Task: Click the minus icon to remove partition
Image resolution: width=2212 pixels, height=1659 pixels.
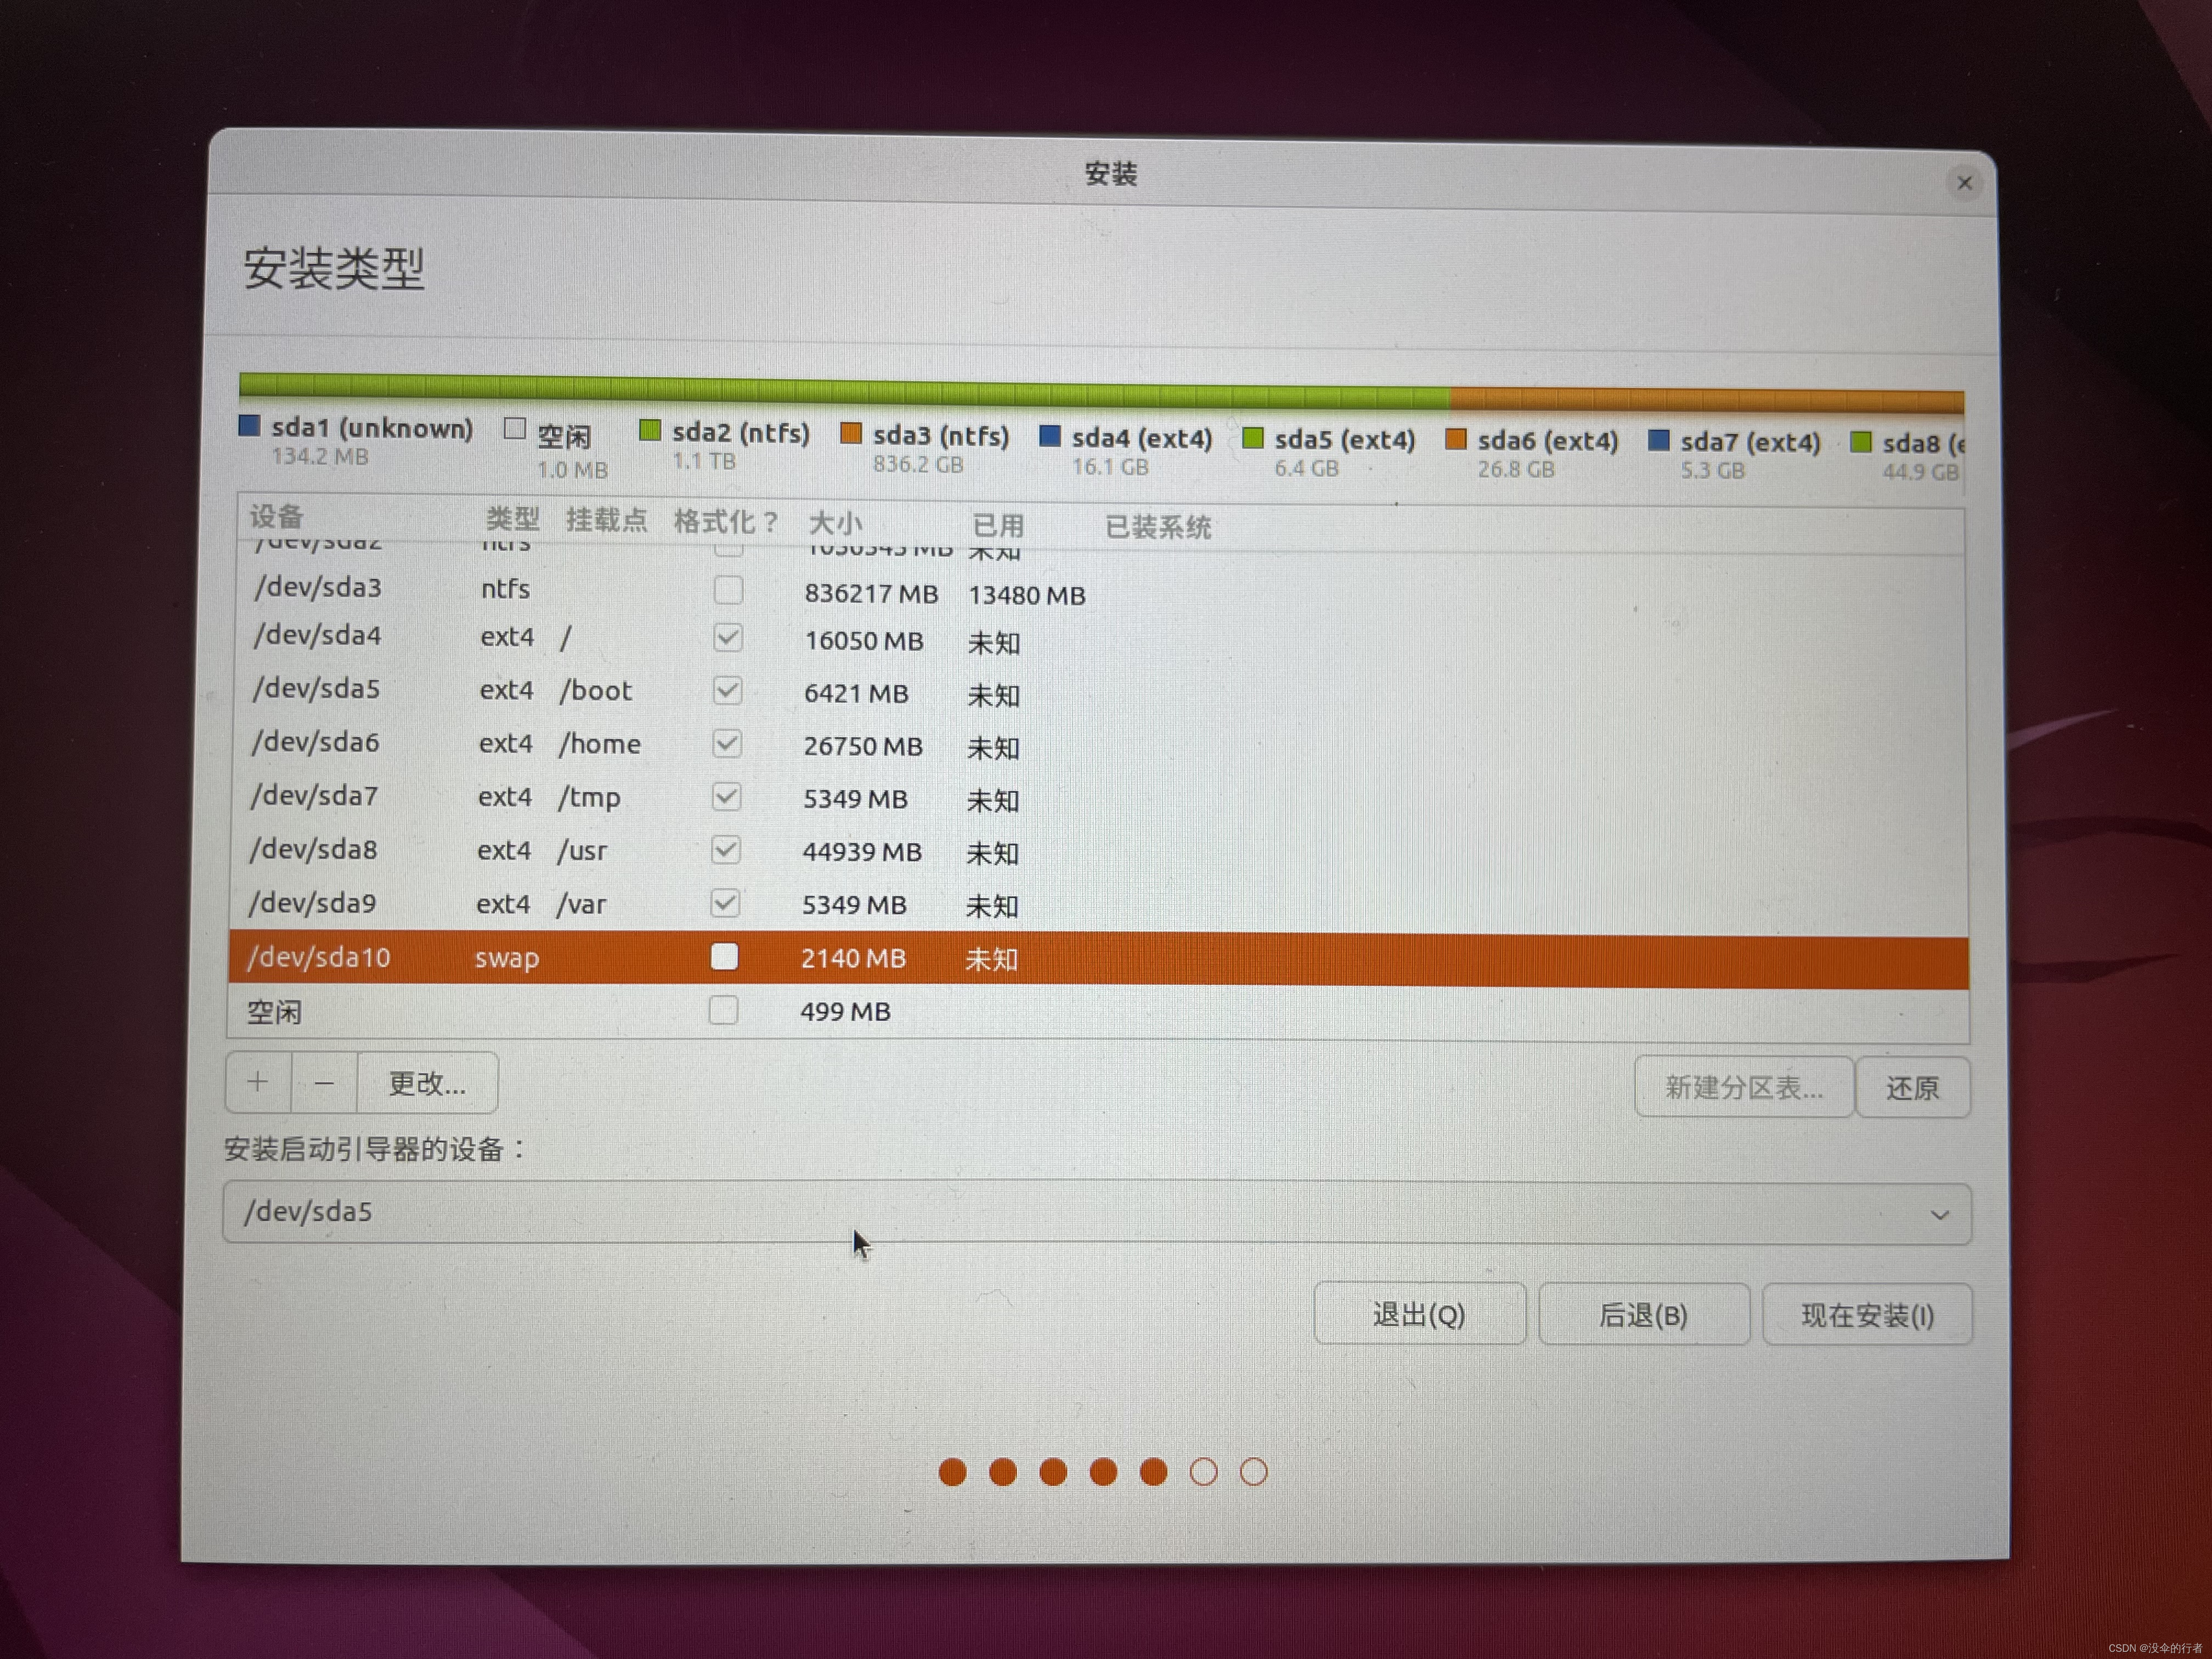Action: [x=324, y=1083]
